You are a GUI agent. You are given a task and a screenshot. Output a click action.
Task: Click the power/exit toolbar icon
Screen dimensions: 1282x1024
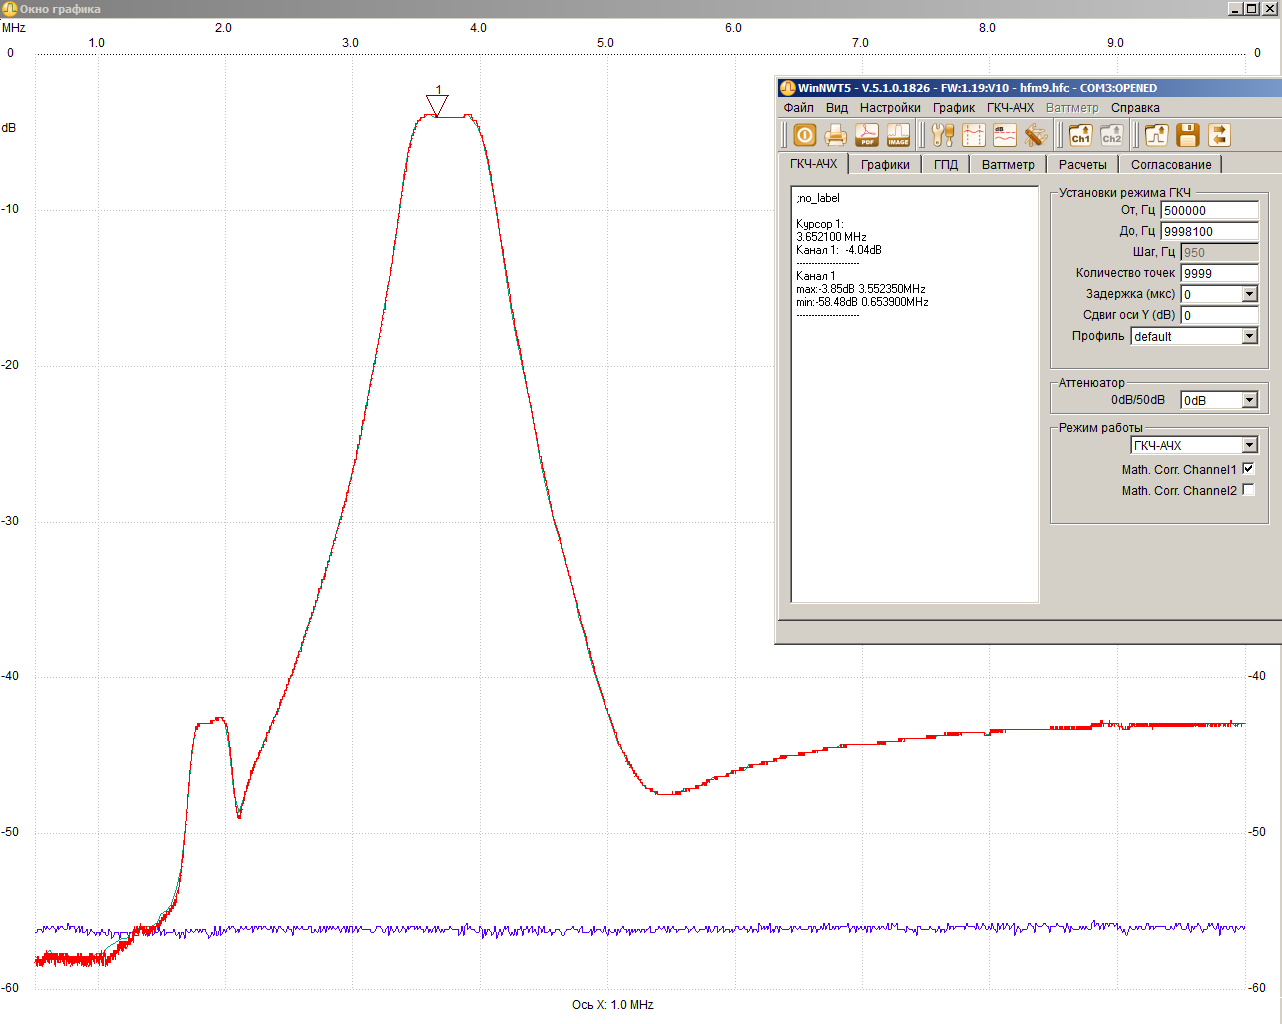pyautogui.click(x=805, y=135)
